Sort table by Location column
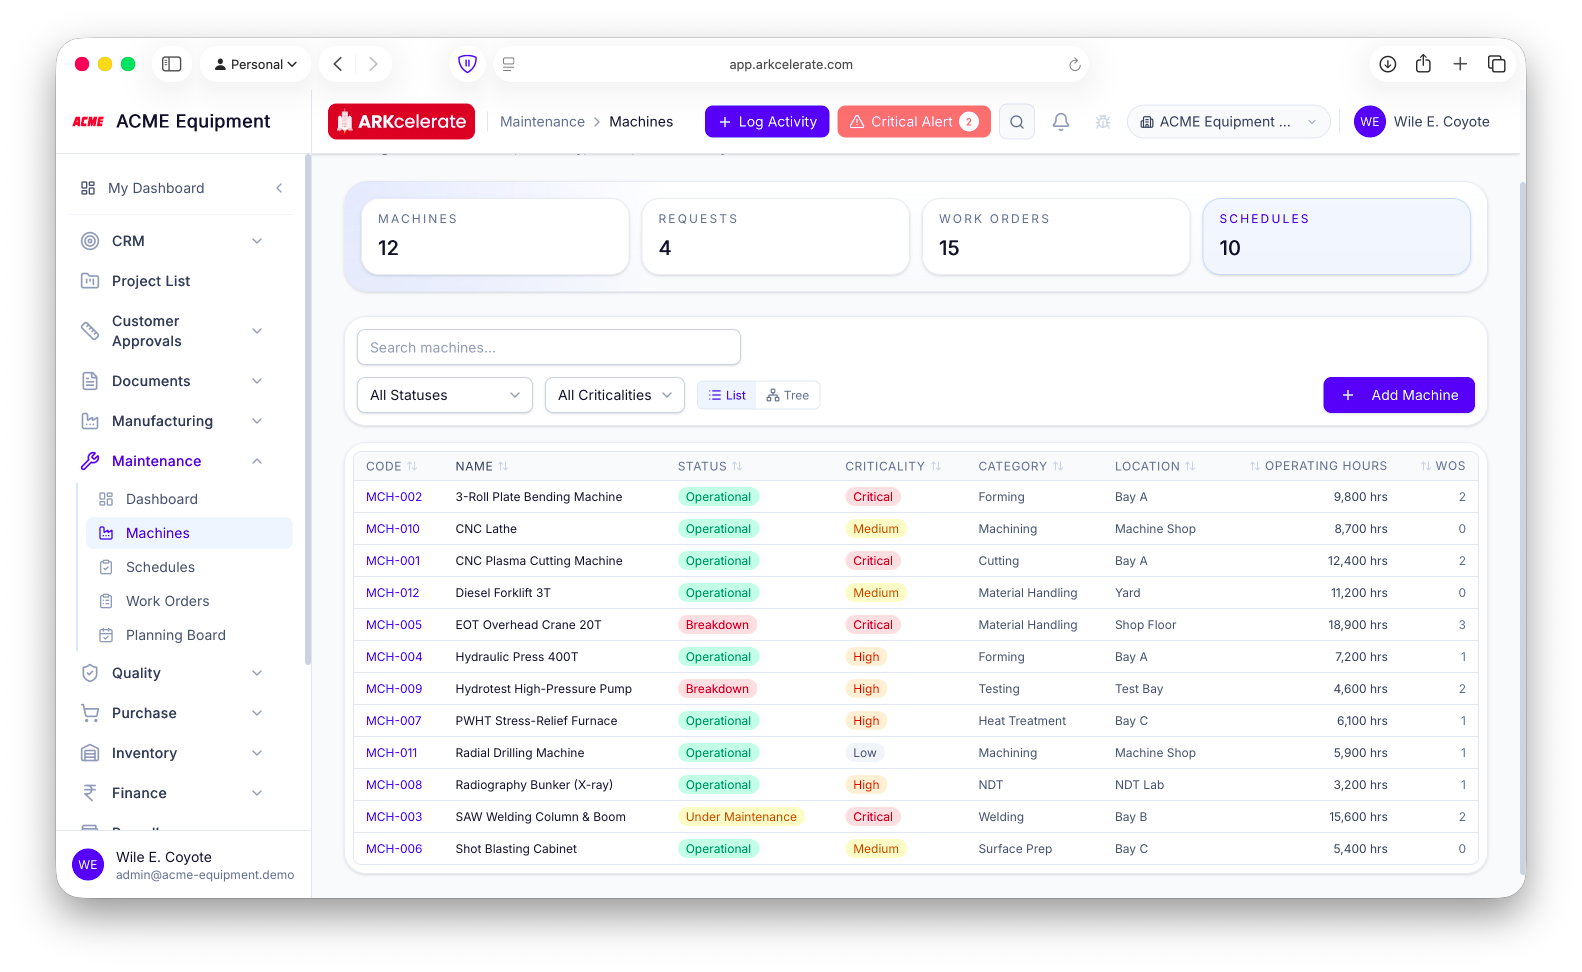The height and width of the screenshot is (972, 1582). coord(1155,466)
